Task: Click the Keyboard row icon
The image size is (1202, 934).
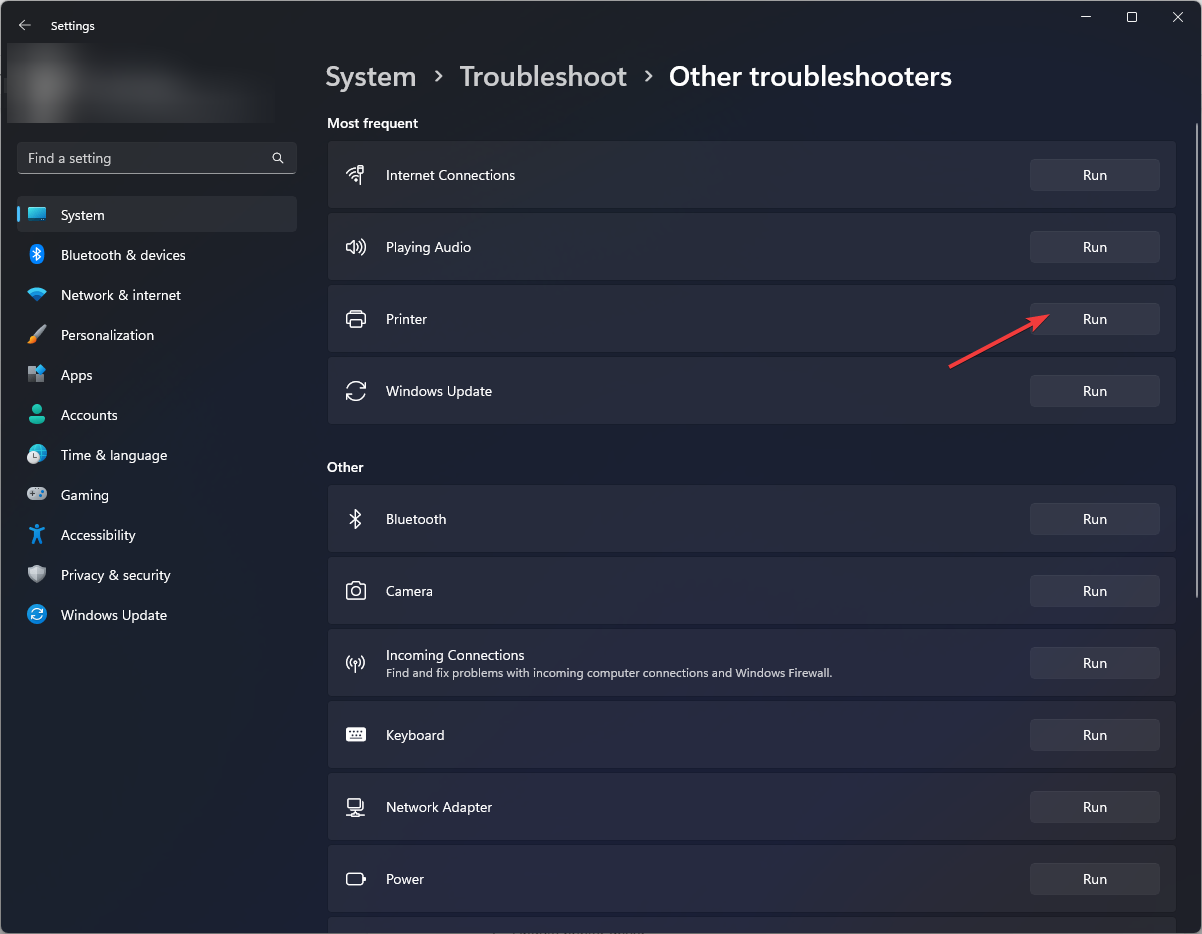Action: (x=355, y=735)
